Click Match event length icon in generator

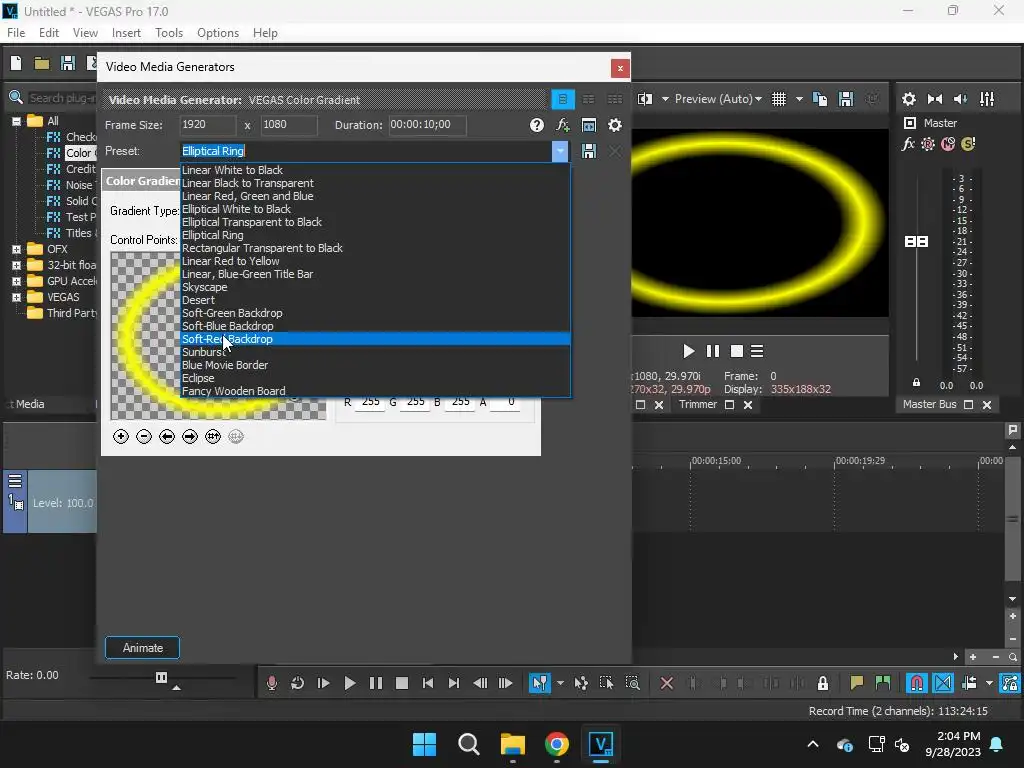tap(589, 125)
